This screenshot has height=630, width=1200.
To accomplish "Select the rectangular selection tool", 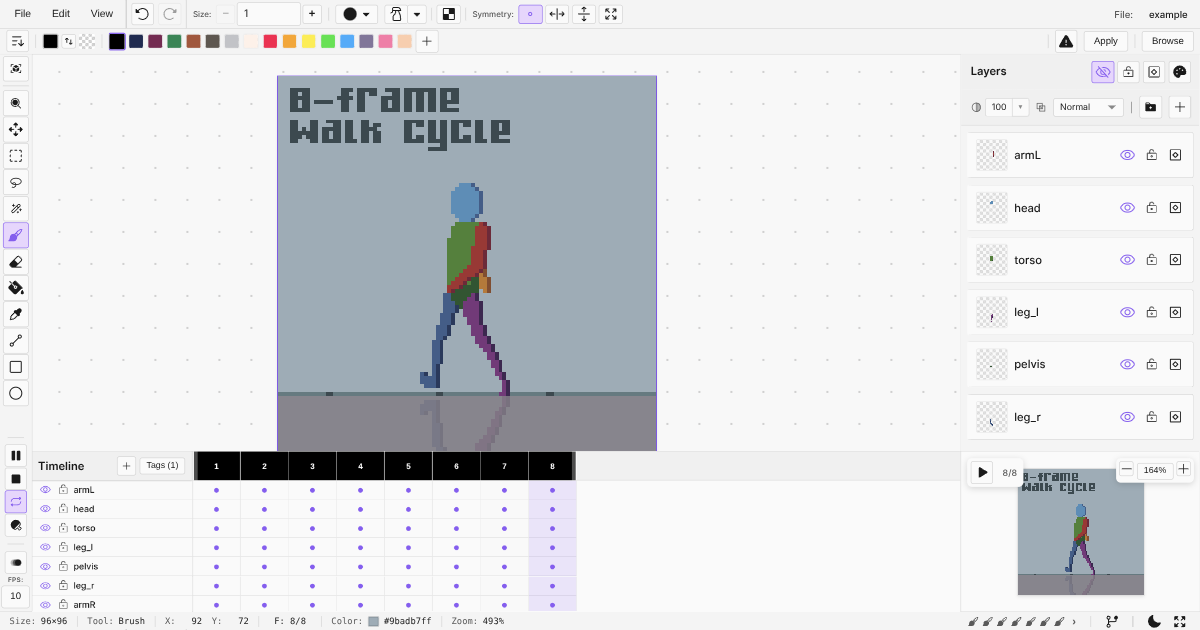I will pyautogui.click(x=16, y=155).
